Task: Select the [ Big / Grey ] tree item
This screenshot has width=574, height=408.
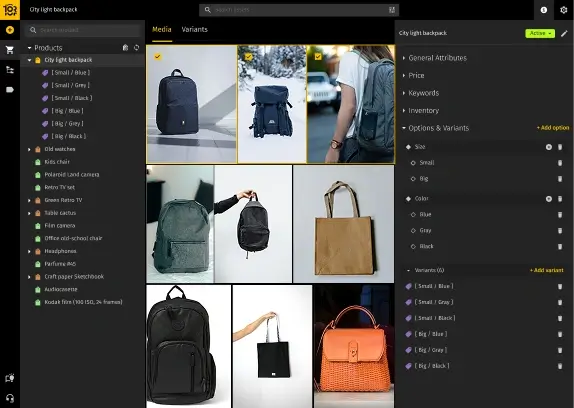Action: [x=68, y=124]
